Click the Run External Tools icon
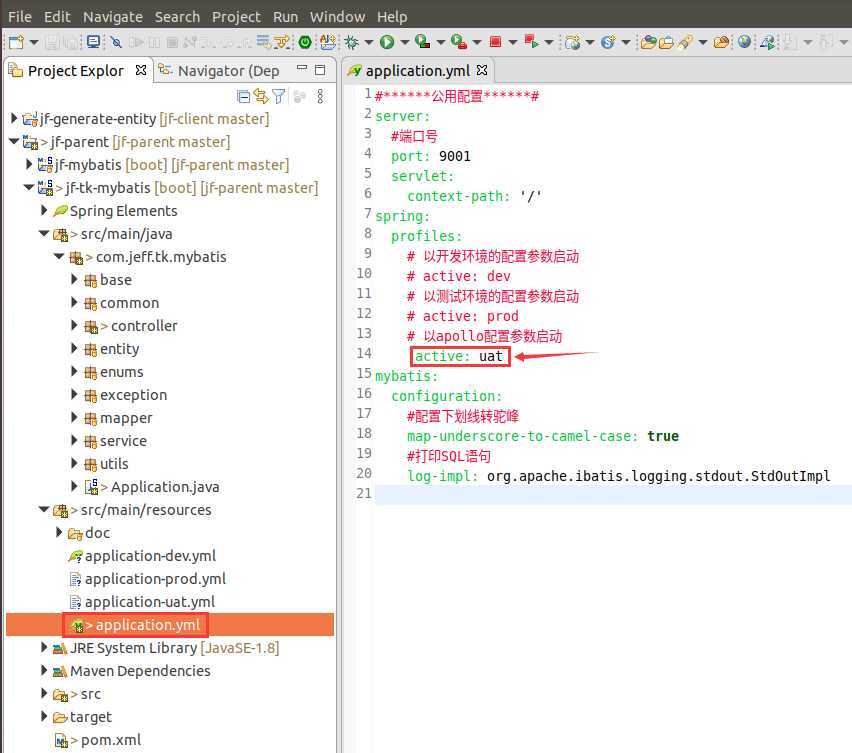 click(x=459, y=42)
